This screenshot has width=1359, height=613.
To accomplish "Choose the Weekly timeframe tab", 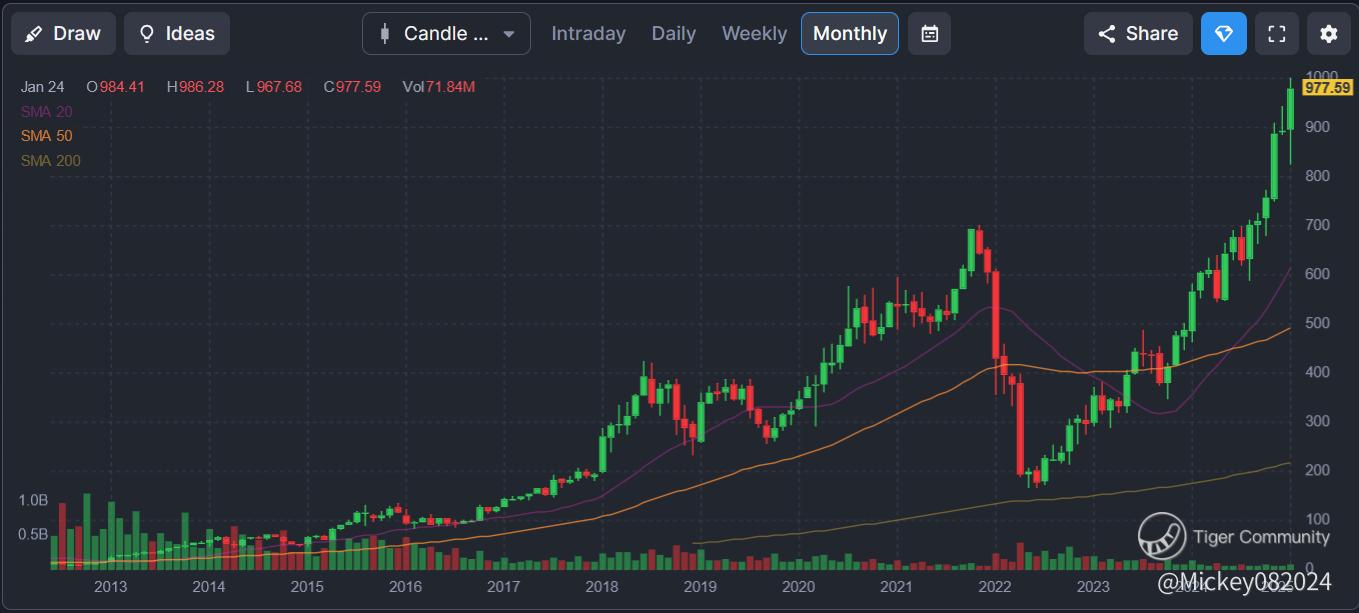I will 754,34.
